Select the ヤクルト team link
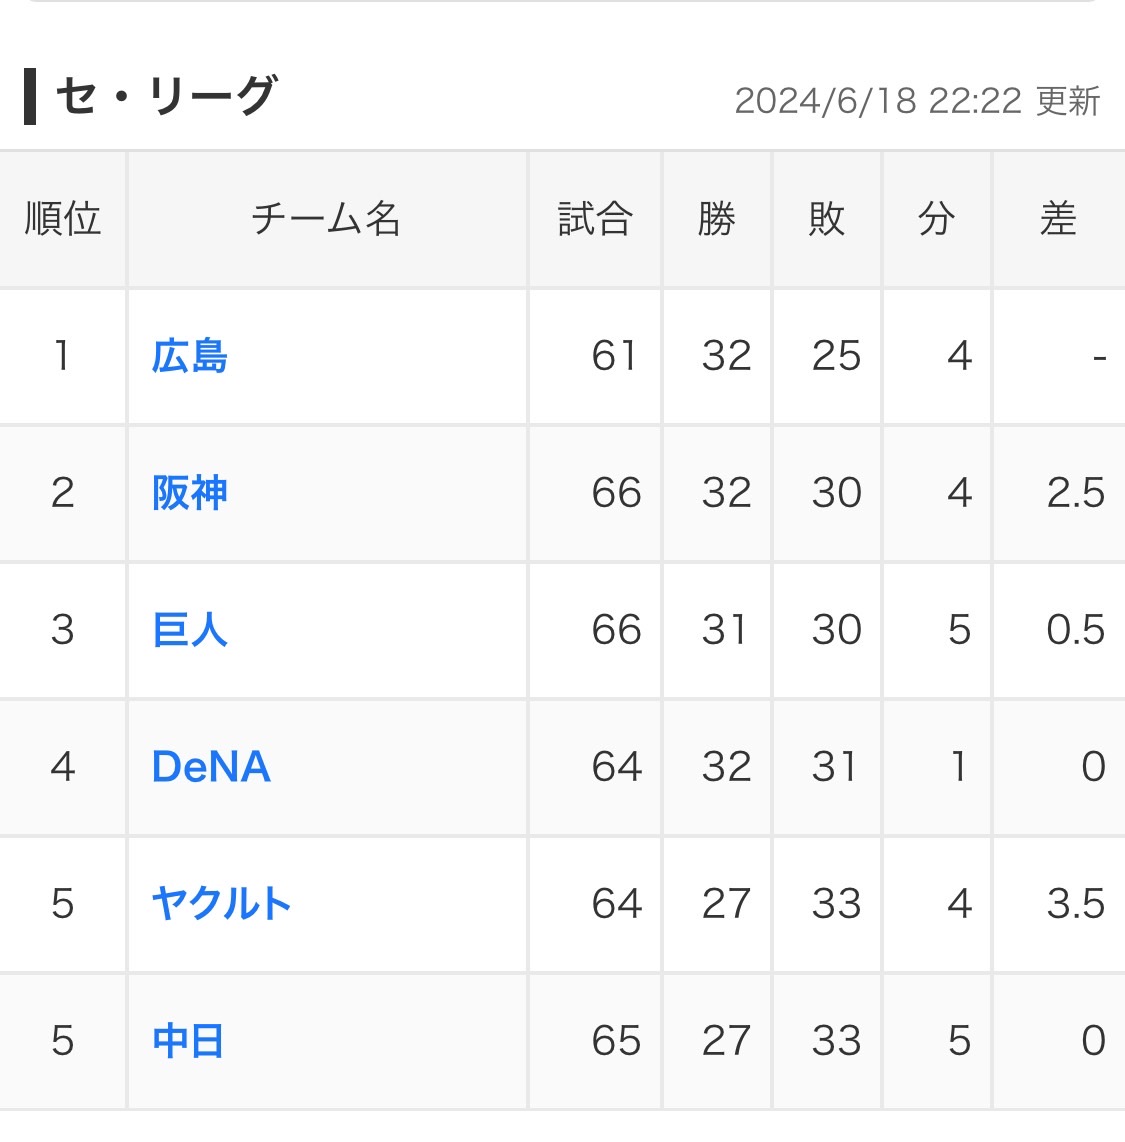The height and width of the screenshot is (1142, 1125). [221, 904]
